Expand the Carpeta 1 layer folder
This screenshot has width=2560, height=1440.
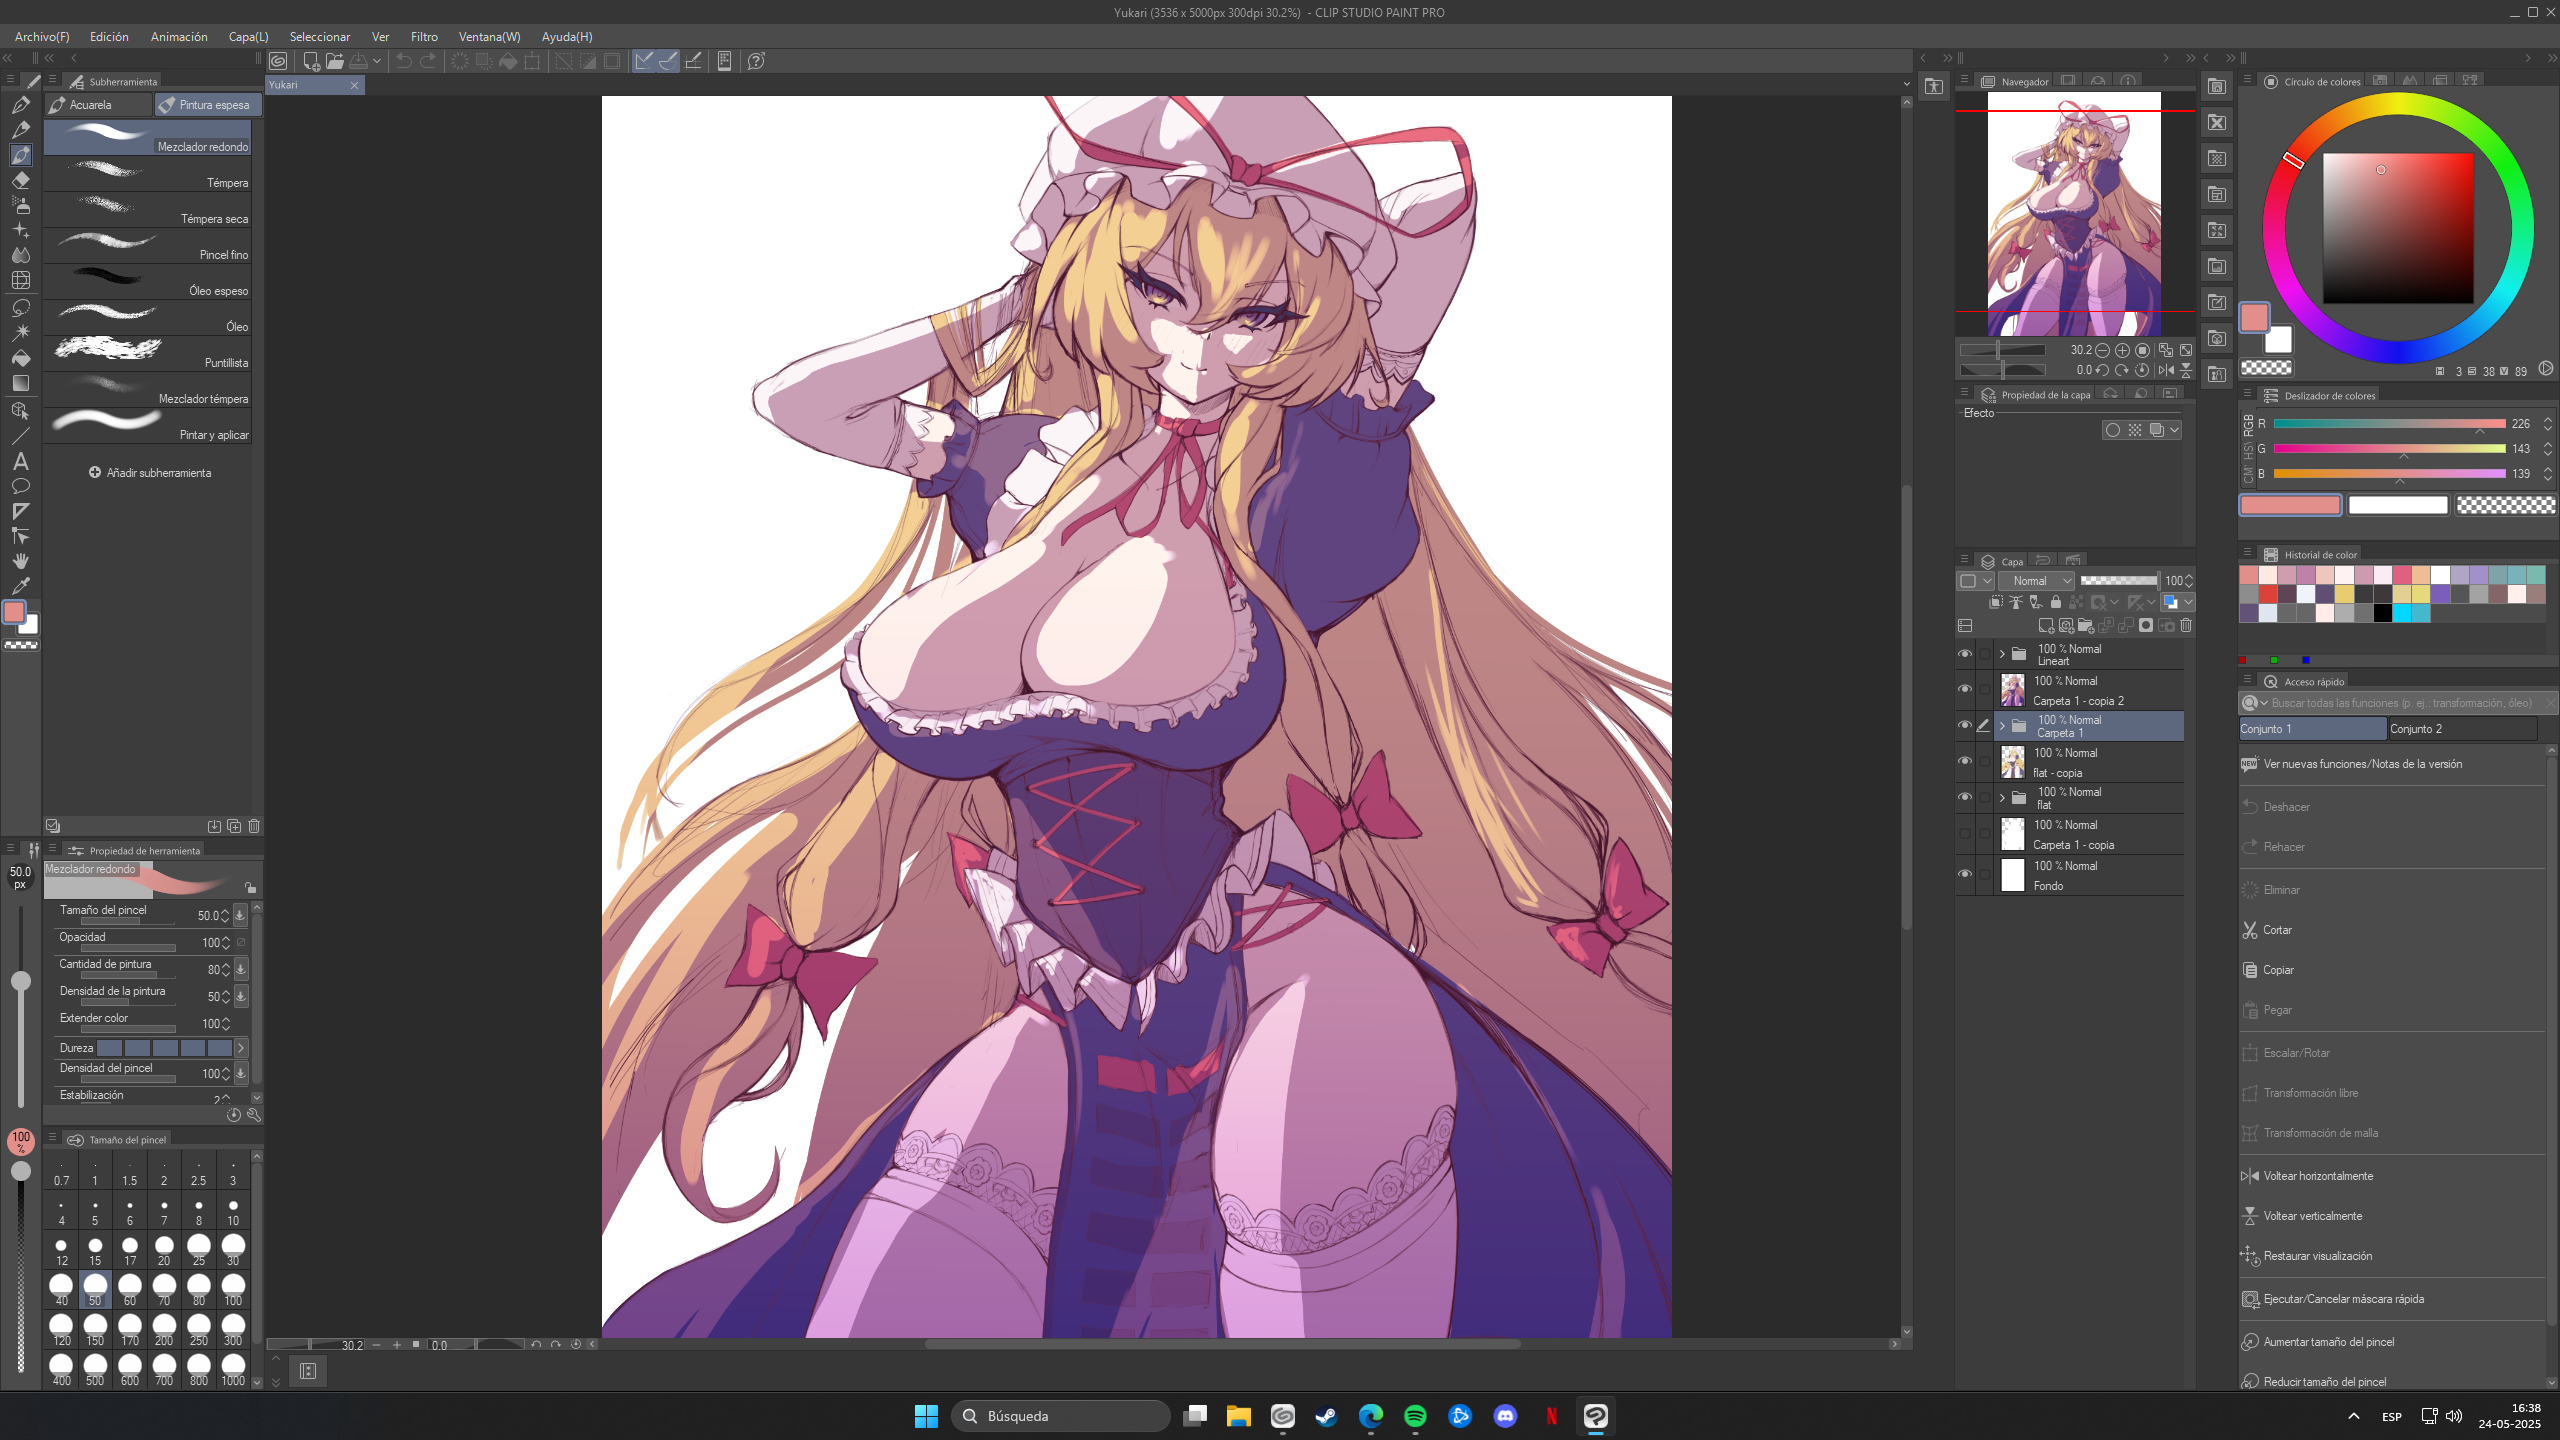coord(2002,726)
